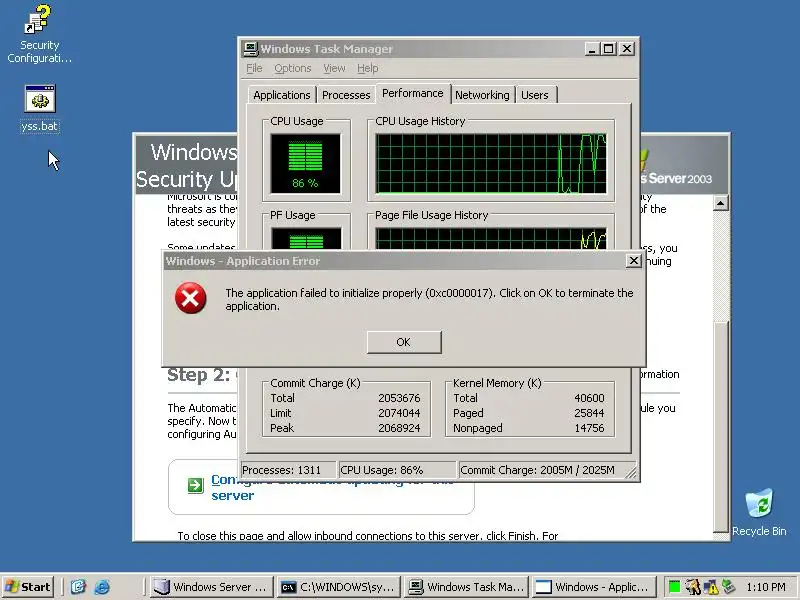
Task: Click the keys security tray icon
Action: (x=692, y=587)
